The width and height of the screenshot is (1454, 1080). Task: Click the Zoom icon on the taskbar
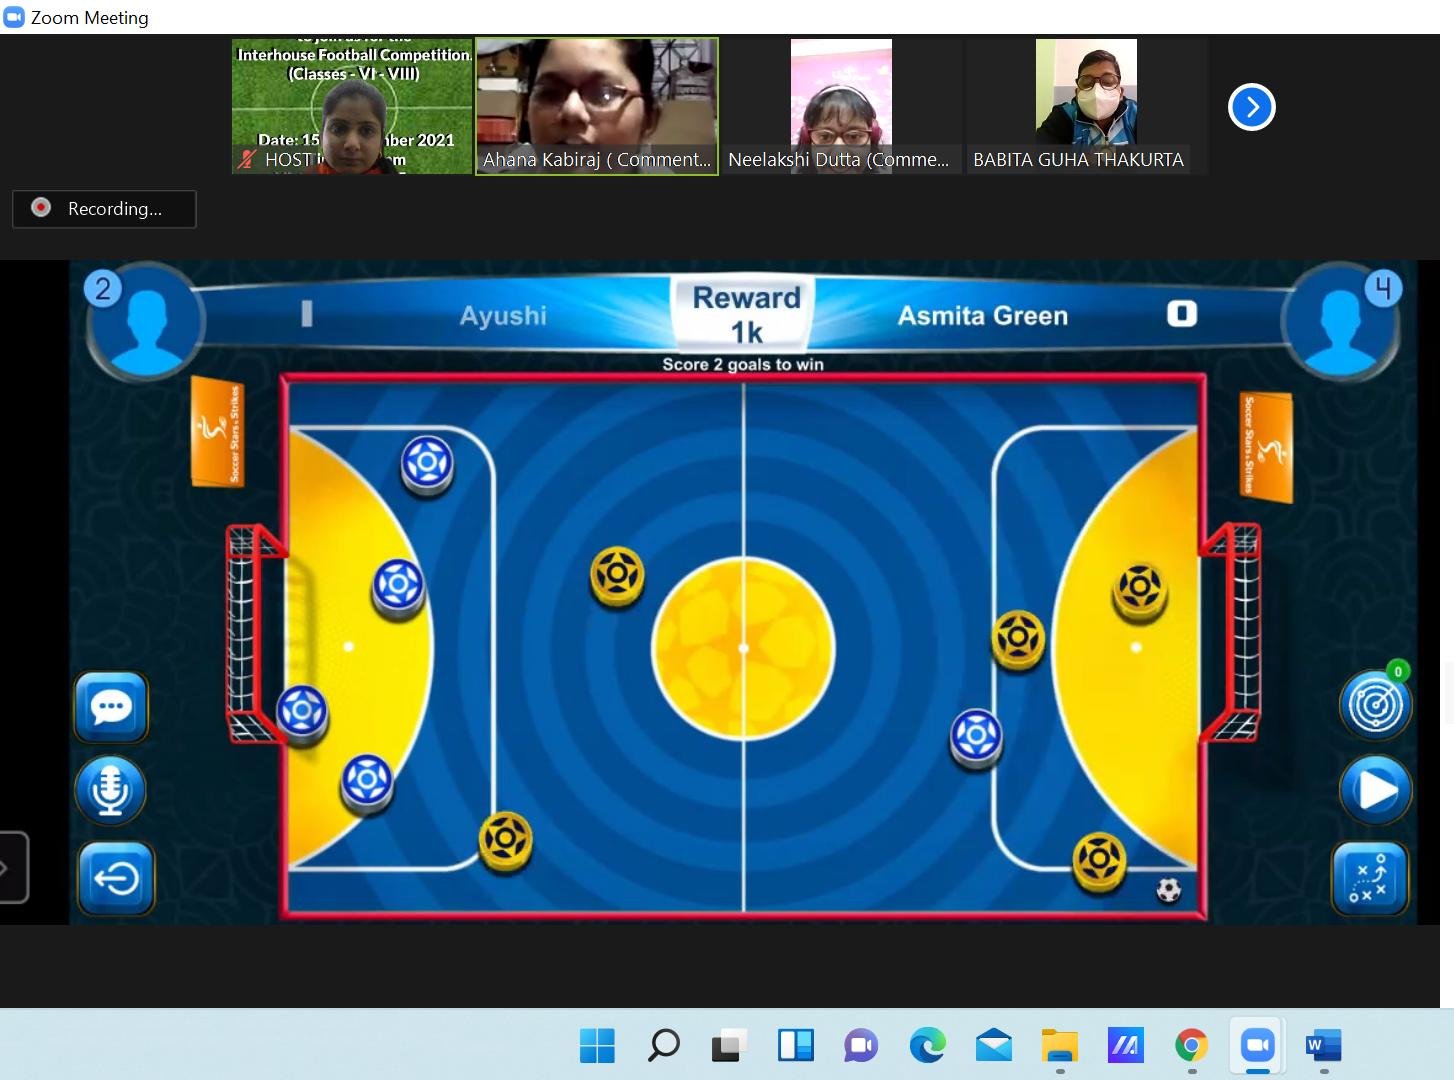point(1257,1046)
